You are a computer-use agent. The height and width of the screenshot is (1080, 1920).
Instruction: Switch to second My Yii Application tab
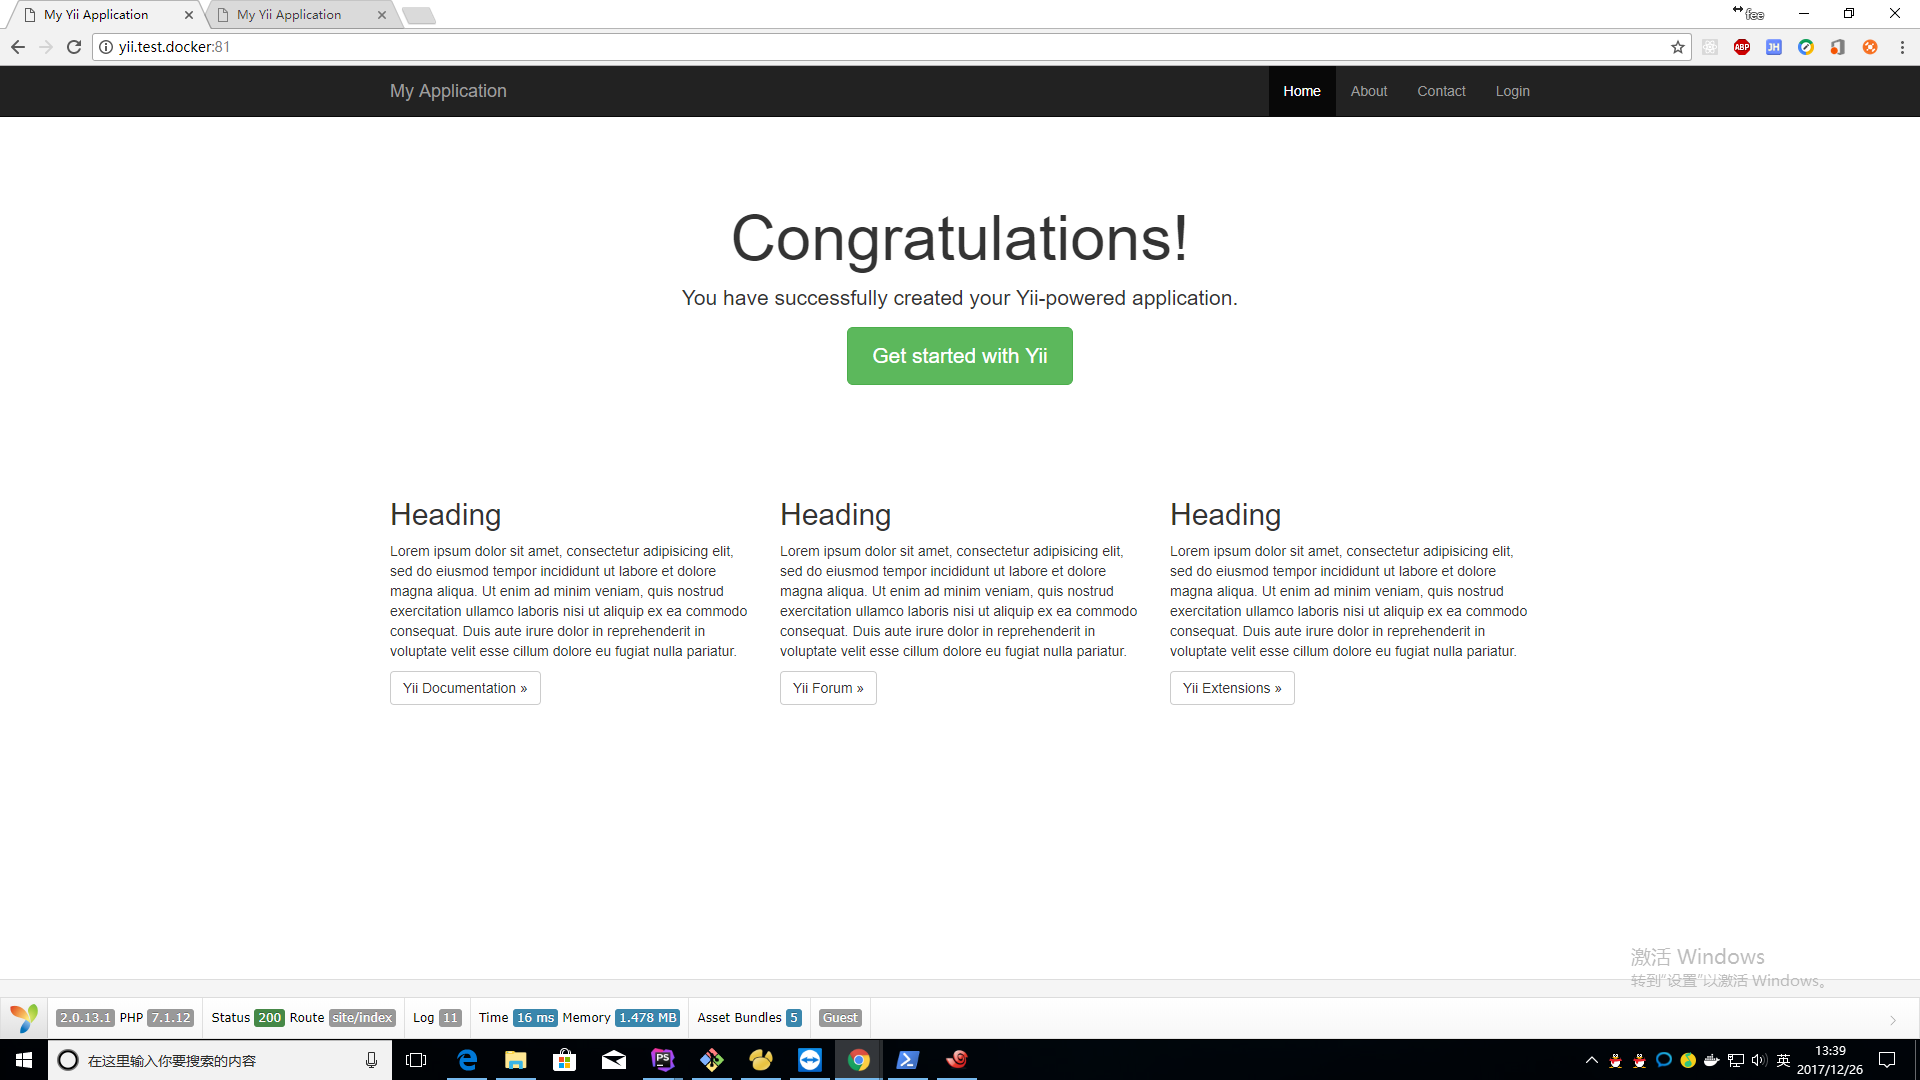click(x=290, y=15)
